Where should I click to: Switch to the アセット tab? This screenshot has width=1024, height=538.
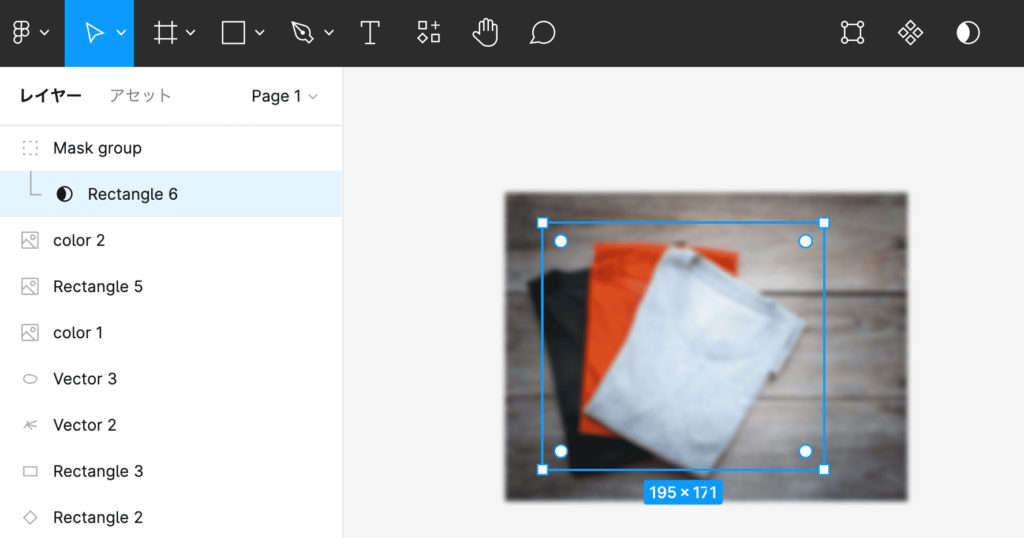point(140,96)
